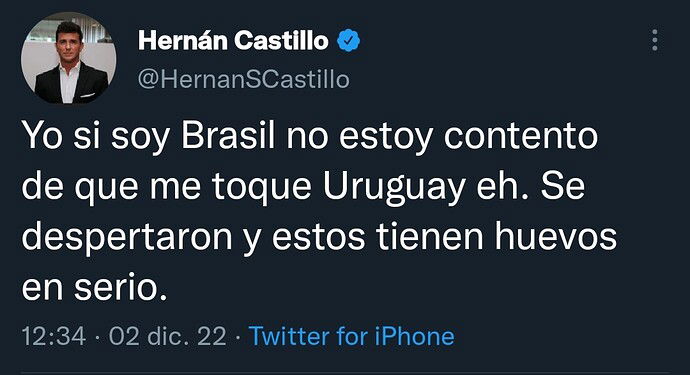The width and height of the screenshot is (690, 375).
Task: Open the three-dot more options menu
Action: click(655, 40)
